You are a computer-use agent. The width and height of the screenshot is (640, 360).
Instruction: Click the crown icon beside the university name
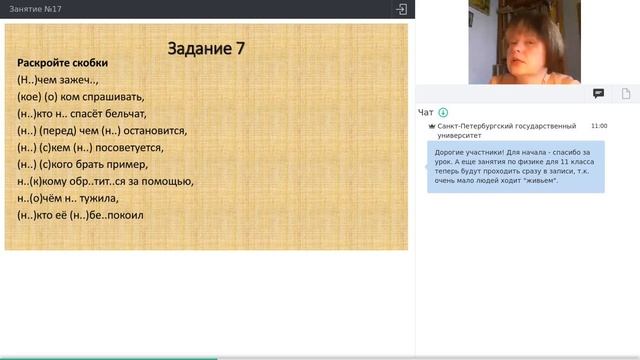point(431,126)
